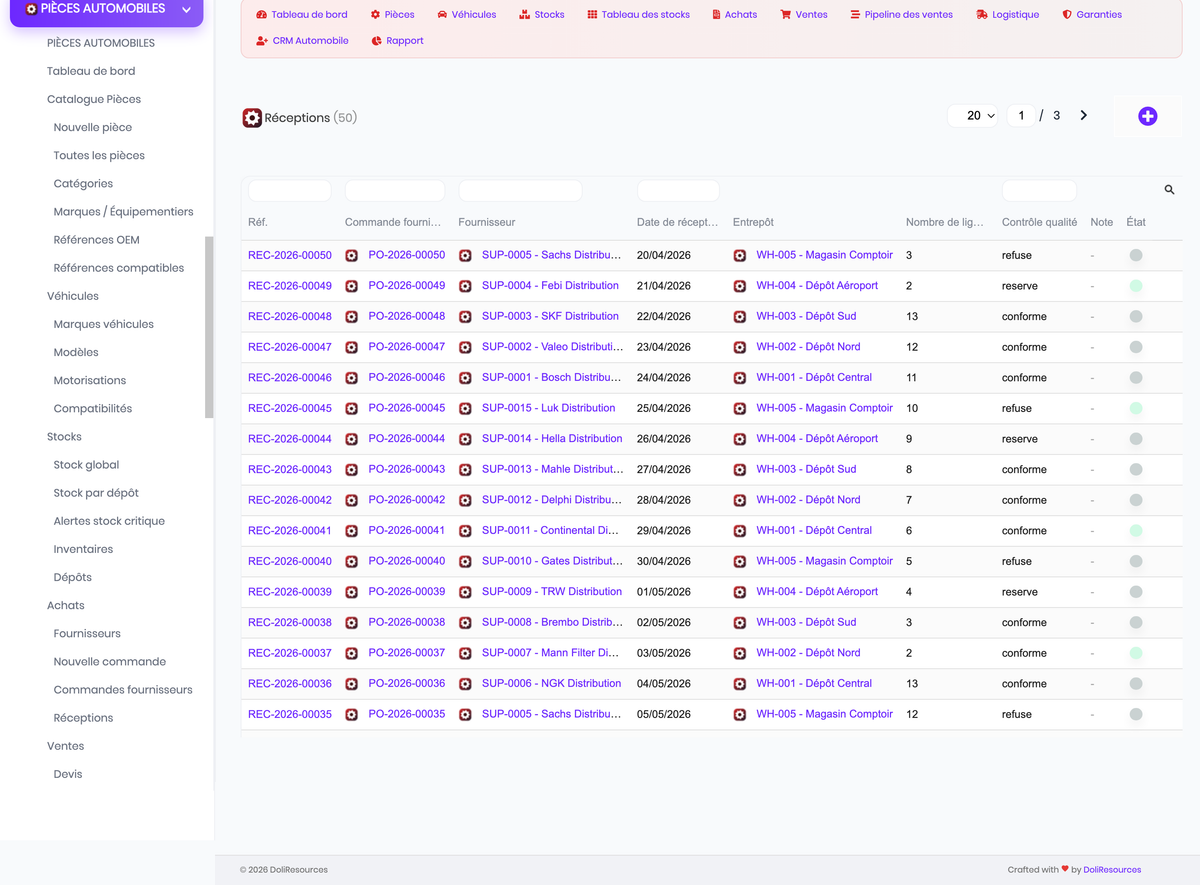
Task: Open Pipeline des ventes in top menu
Action: pyautogui.click(x=901, y=15)
